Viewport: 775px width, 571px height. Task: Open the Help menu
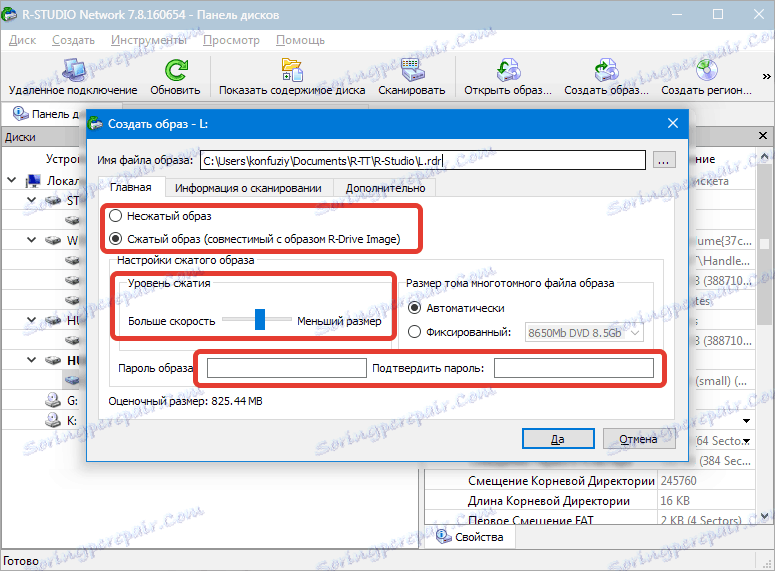(300, 40)
